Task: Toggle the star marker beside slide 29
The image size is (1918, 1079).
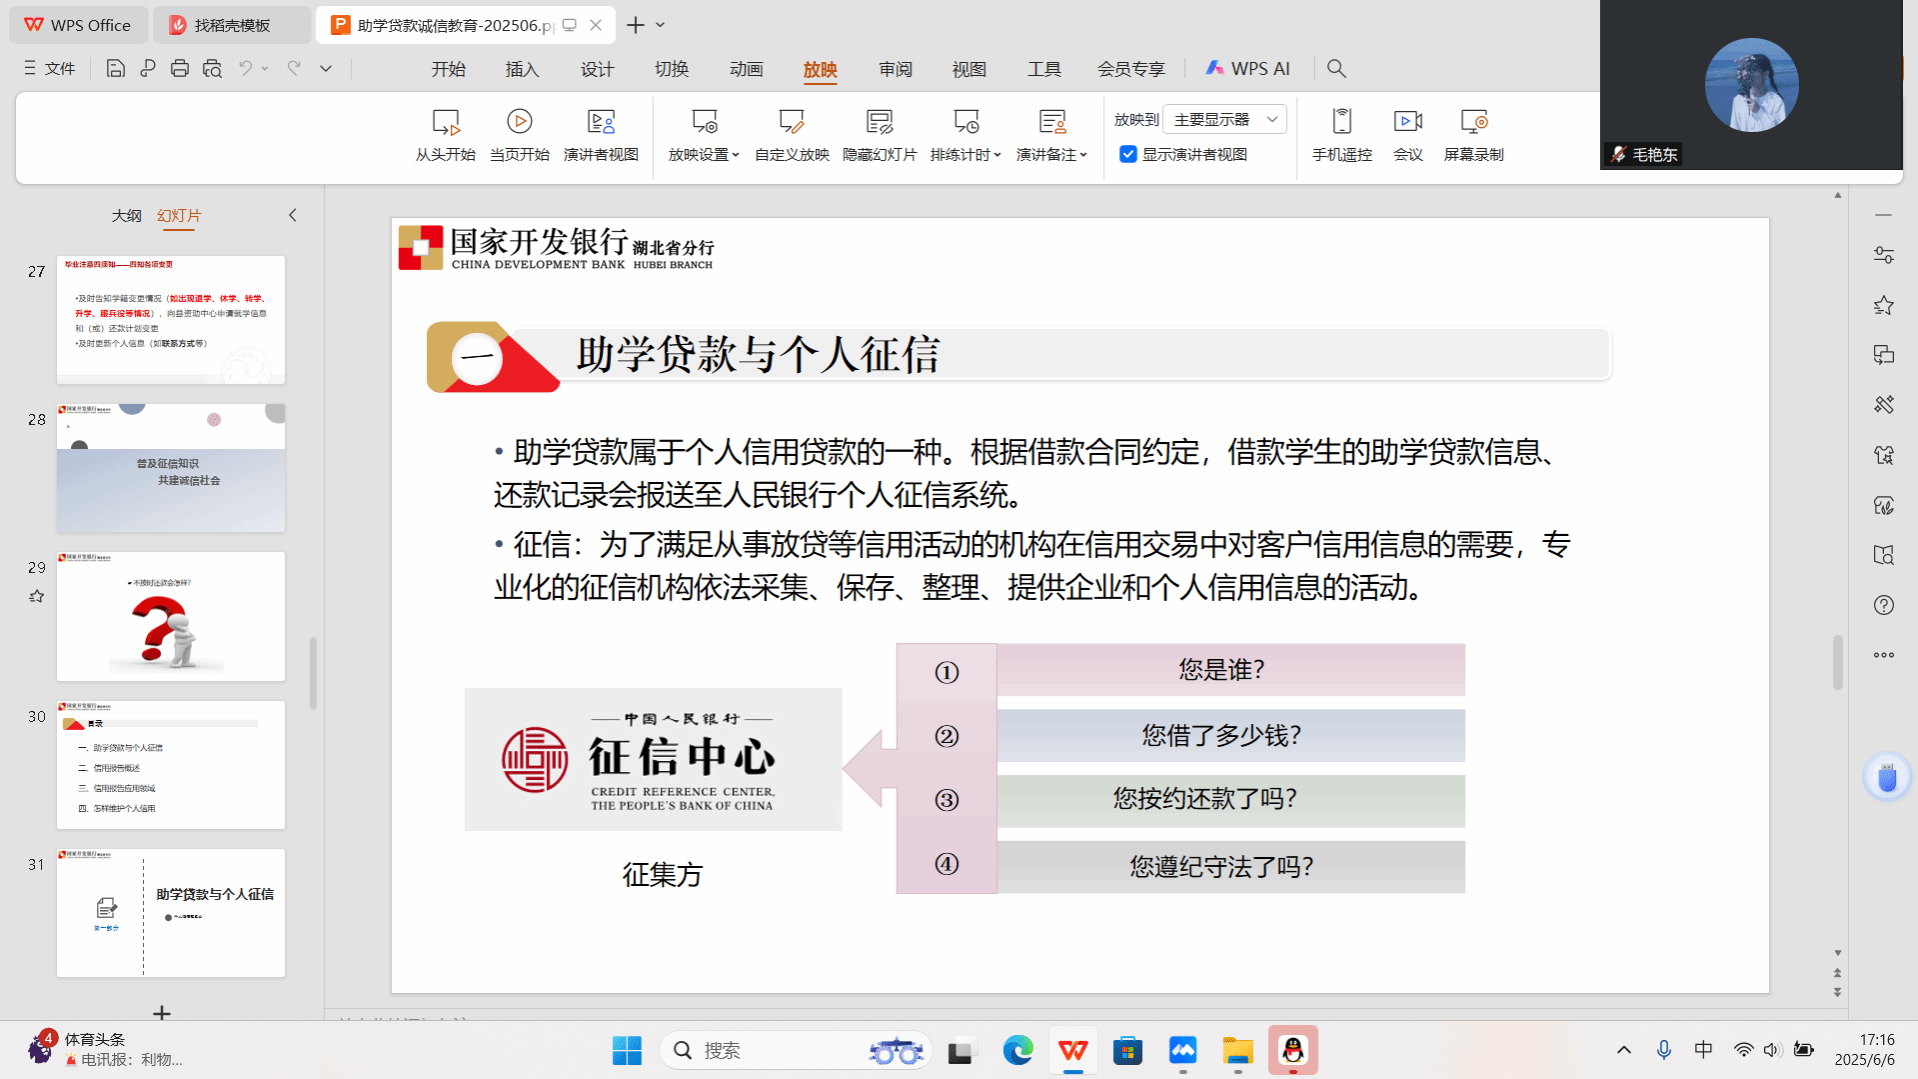Action: coord(37,596)
